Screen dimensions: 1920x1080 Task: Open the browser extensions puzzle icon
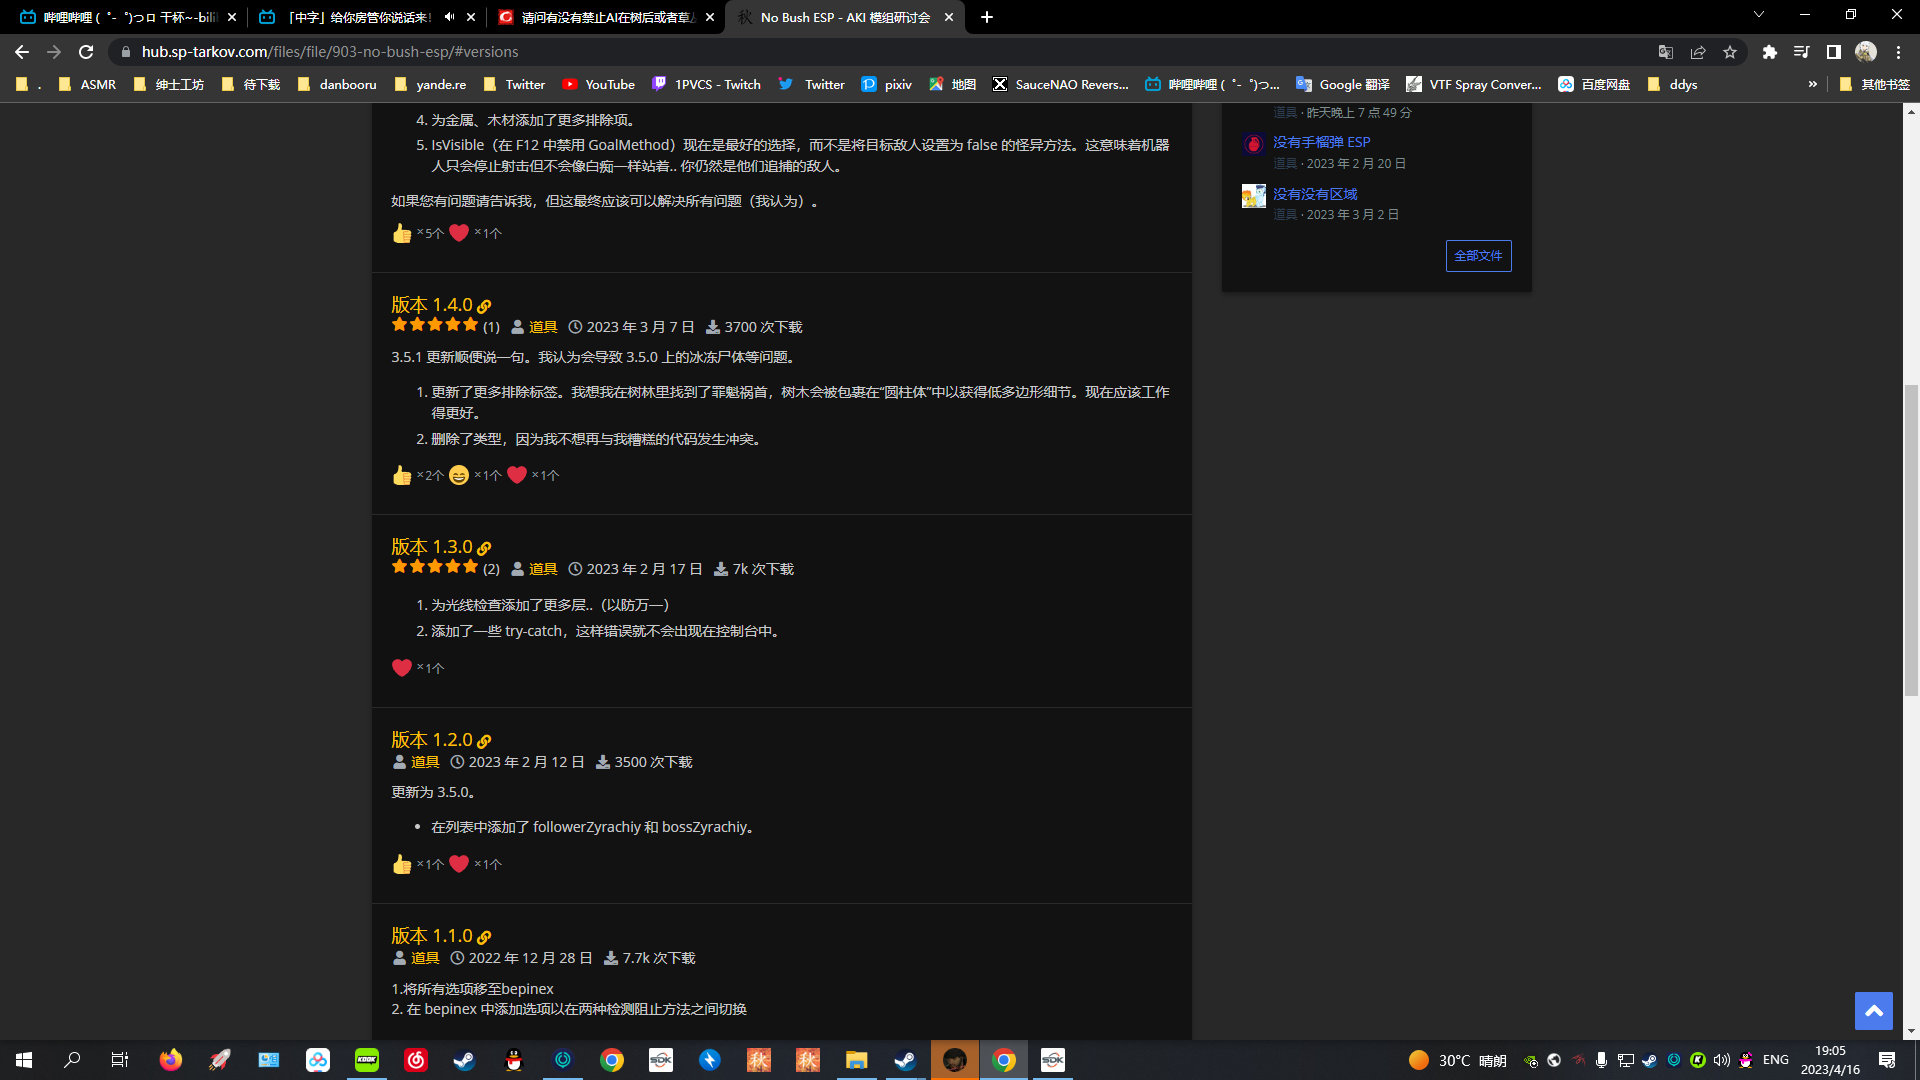(x=1770, y=52)
